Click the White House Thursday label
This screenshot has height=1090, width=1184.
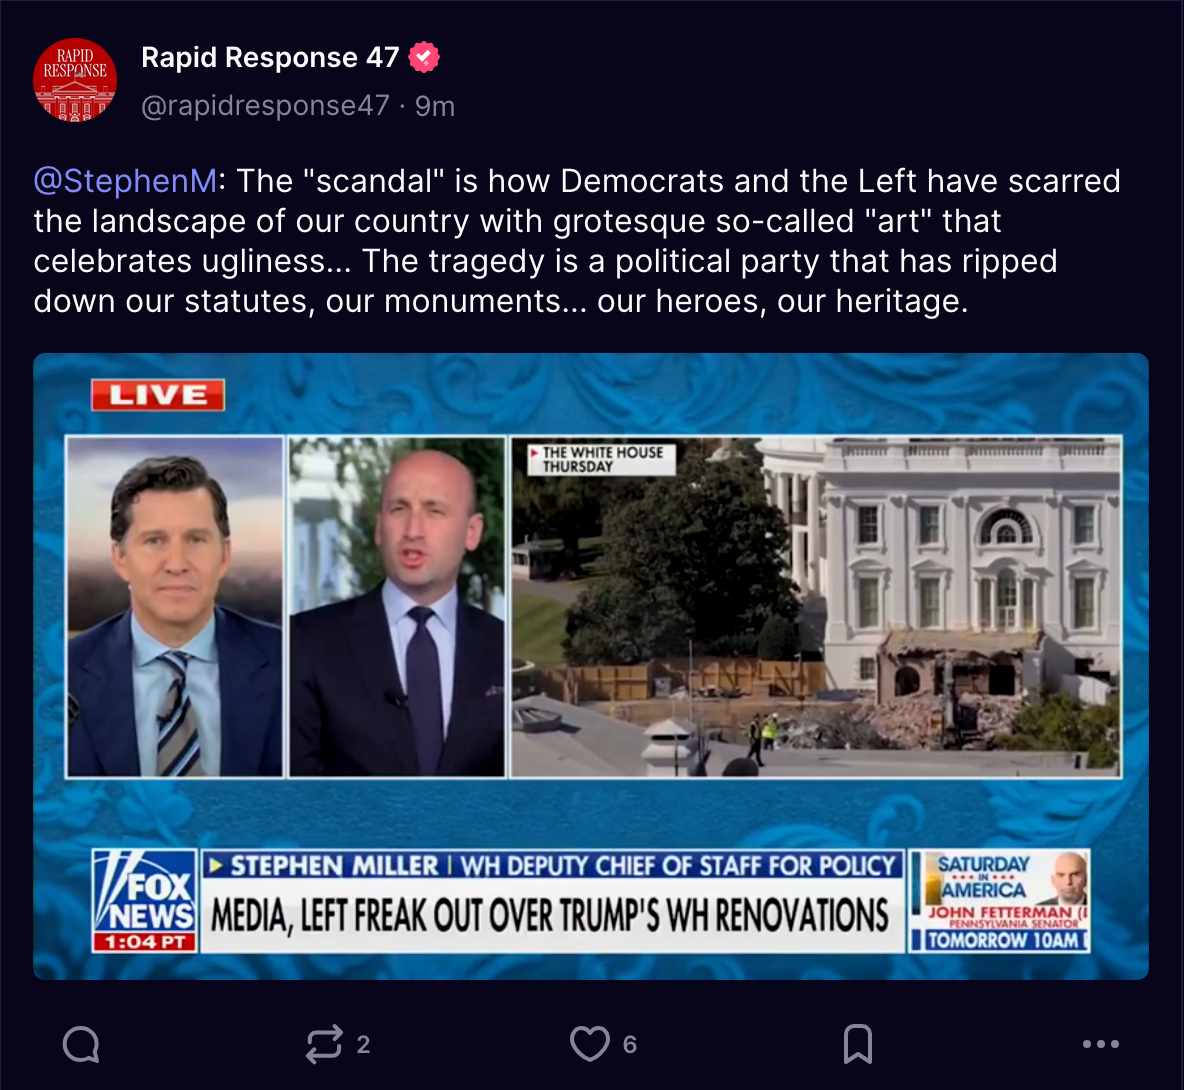(x=601, y=459)
